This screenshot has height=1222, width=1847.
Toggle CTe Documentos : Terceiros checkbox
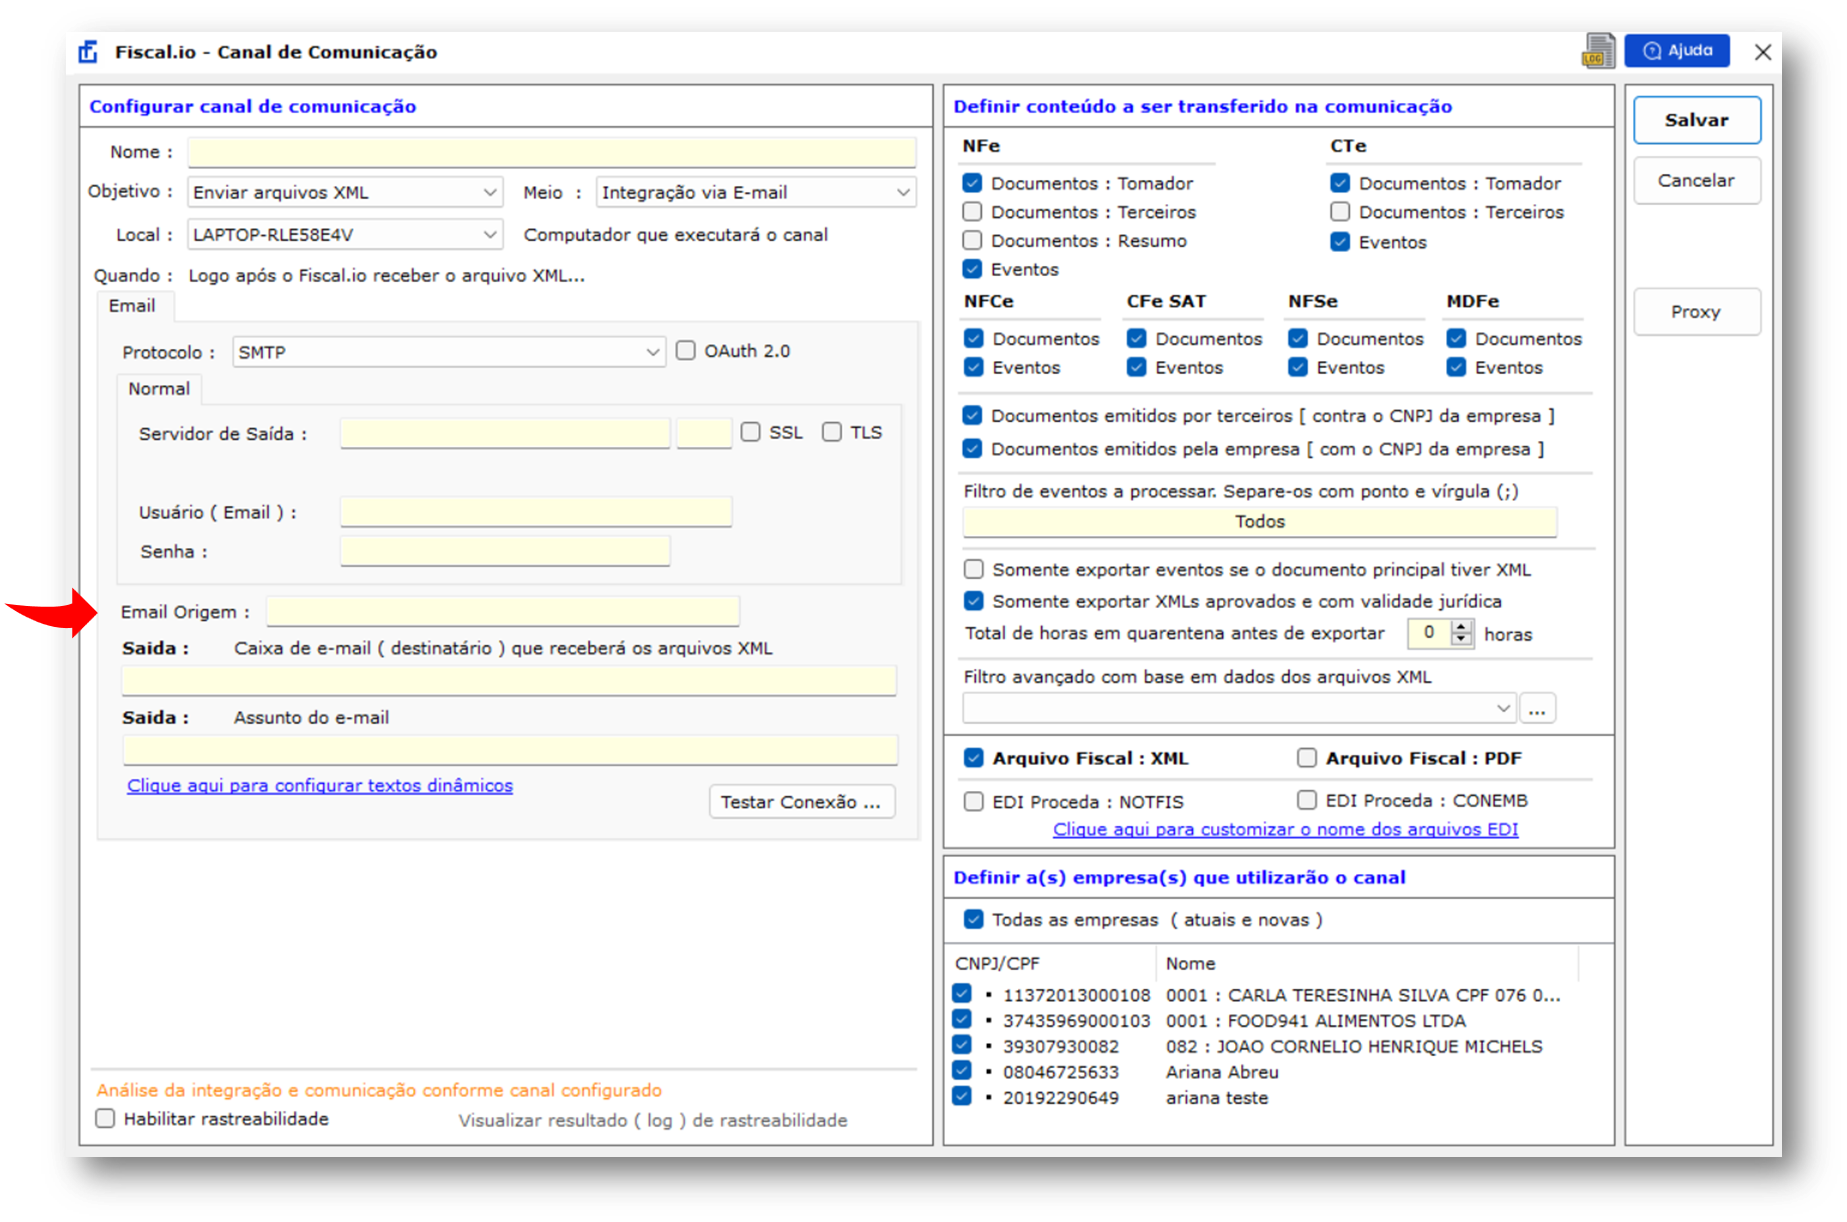(x=1341, y=212)
